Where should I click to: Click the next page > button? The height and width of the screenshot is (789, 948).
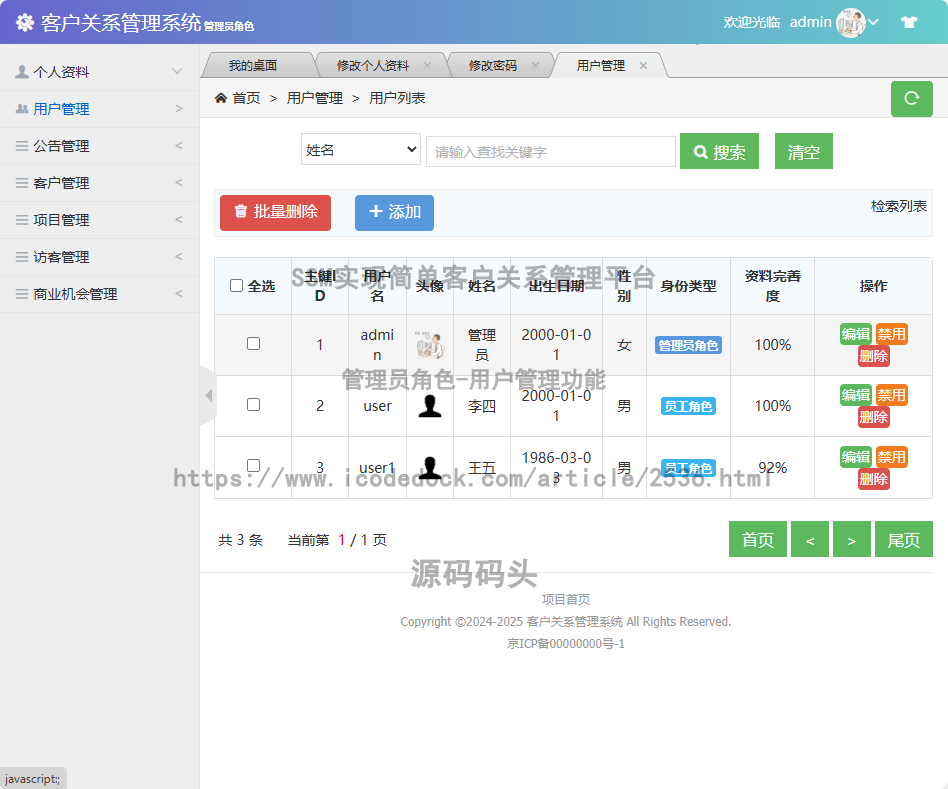point(851,539)
